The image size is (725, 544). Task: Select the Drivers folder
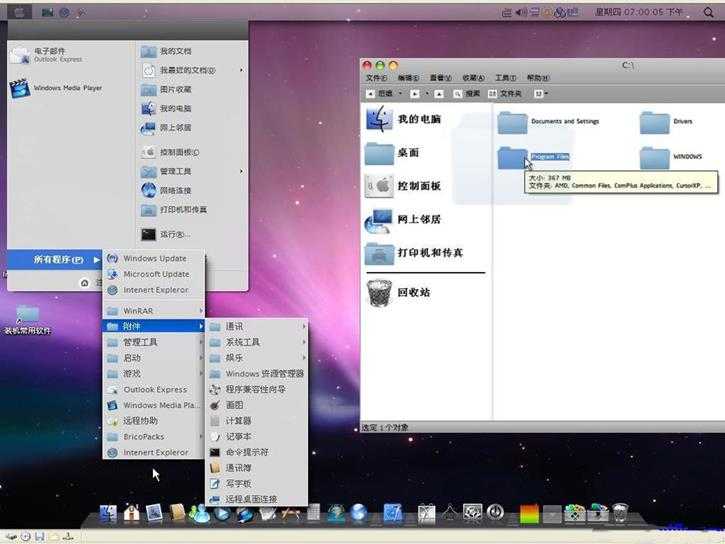(666, 122)
